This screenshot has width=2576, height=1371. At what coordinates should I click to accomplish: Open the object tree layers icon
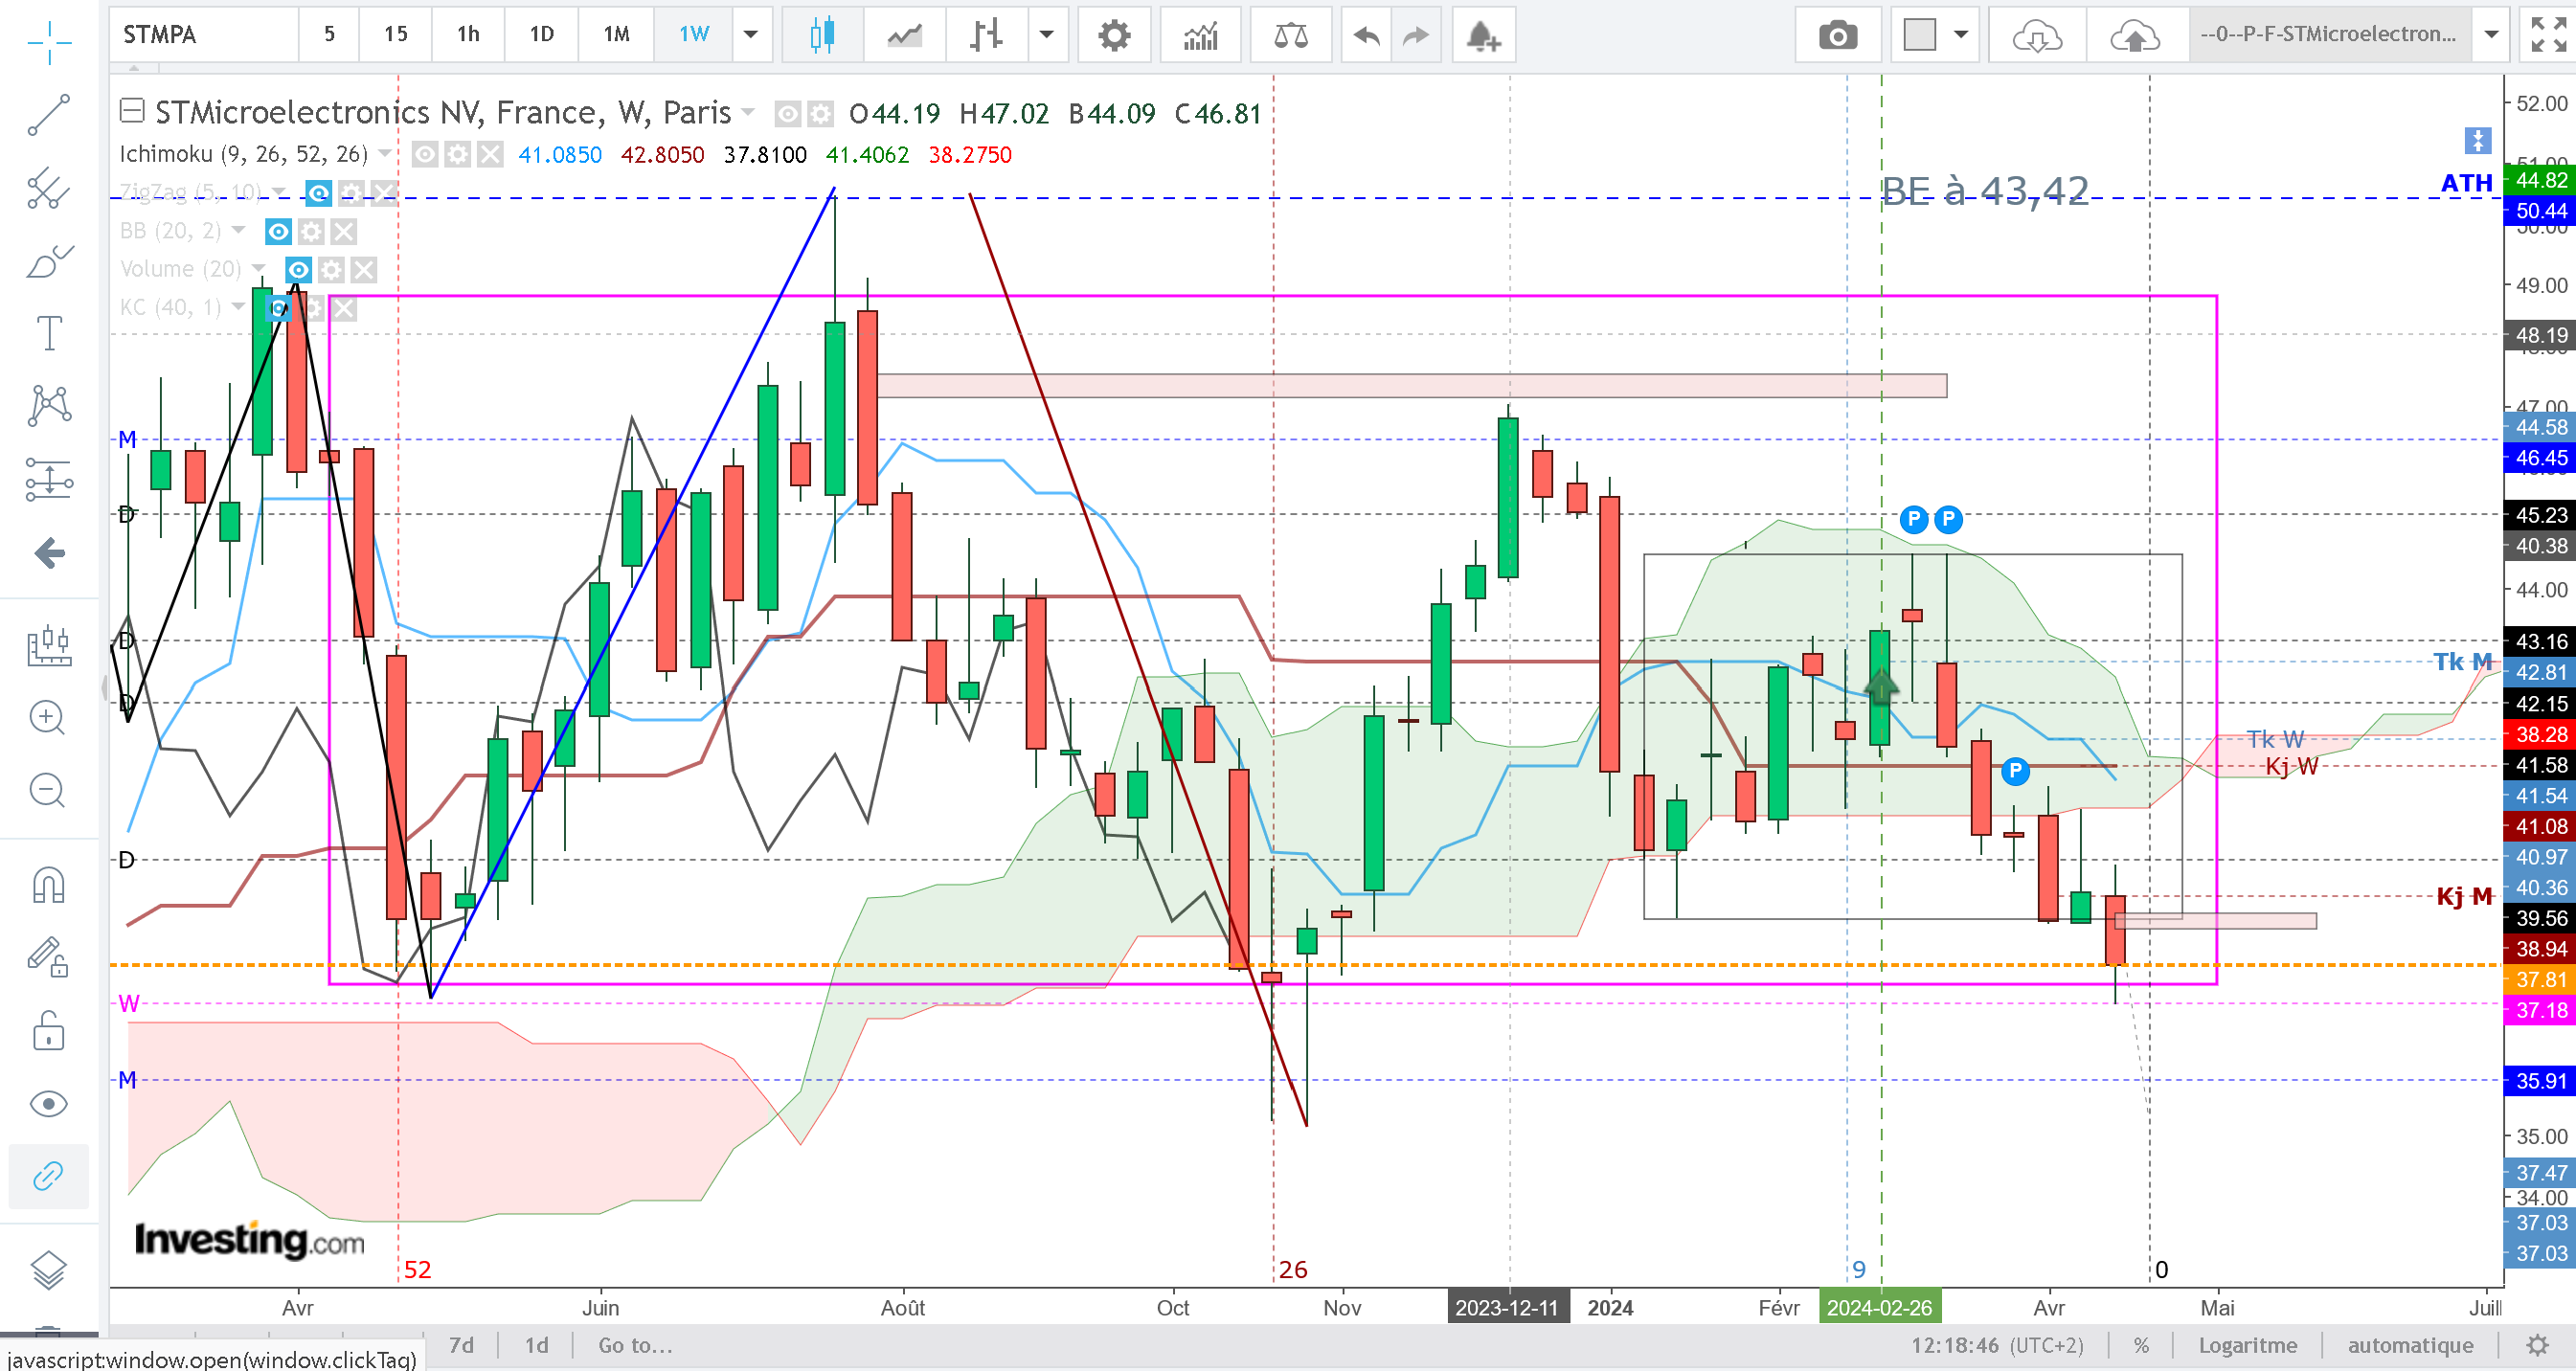point(49,1270)
